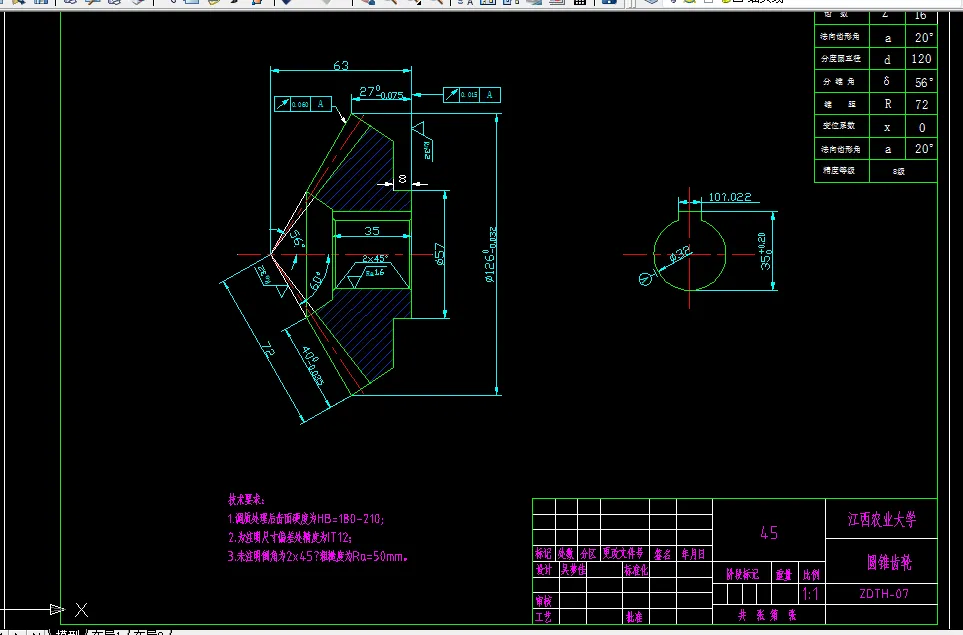Select the "年月日" column header

(693, 554)
